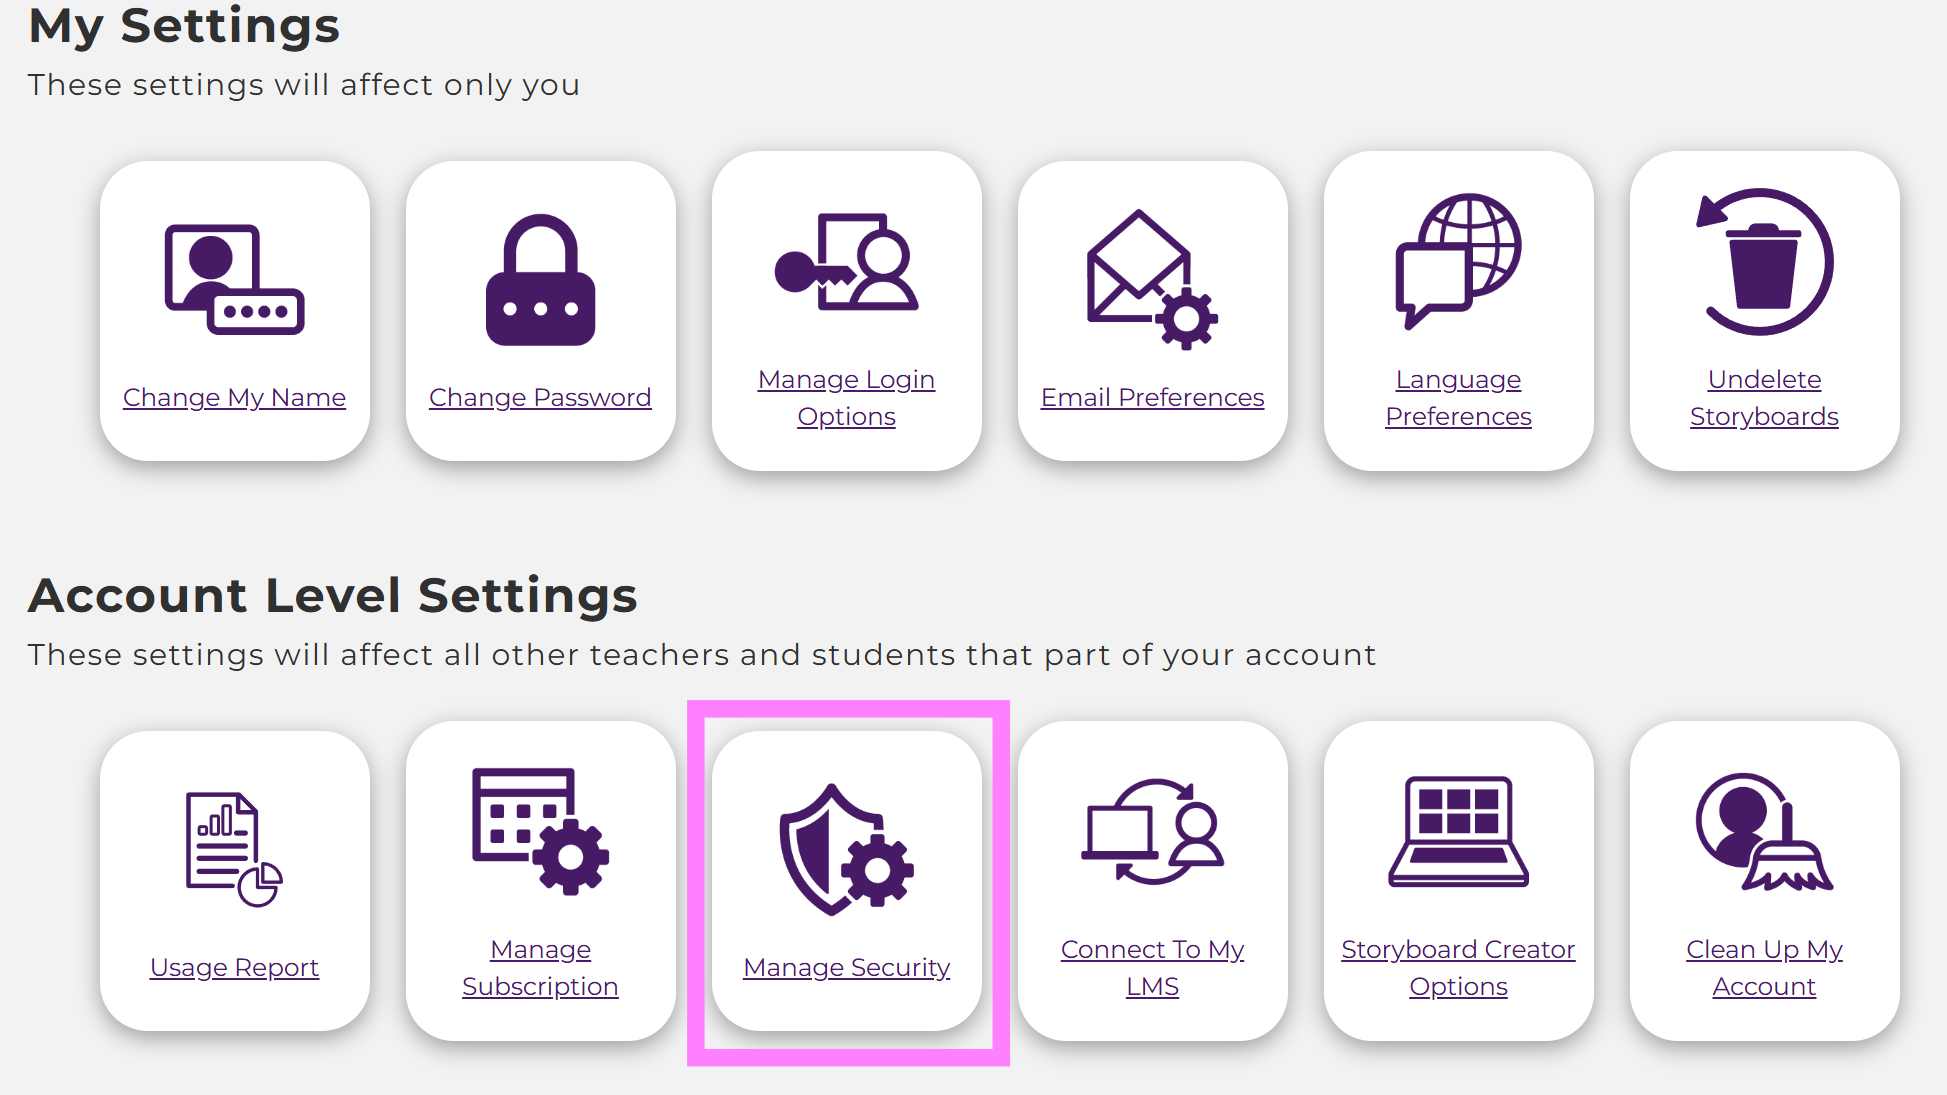This screenshot has width=1947, height=1095.
Task: Click the Change My Name profile icon
Action: 234,279
